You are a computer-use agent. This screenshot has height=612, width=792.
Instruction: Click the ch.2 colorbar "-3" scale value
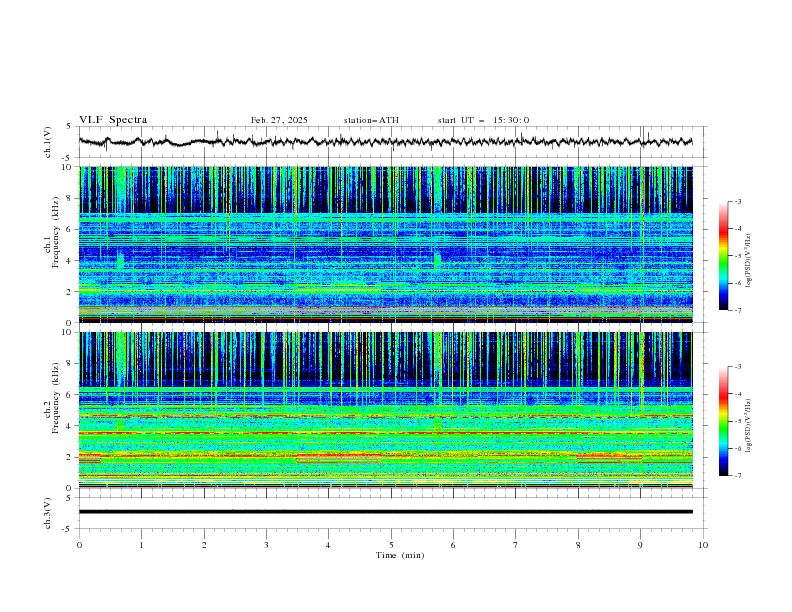(738, 367)
